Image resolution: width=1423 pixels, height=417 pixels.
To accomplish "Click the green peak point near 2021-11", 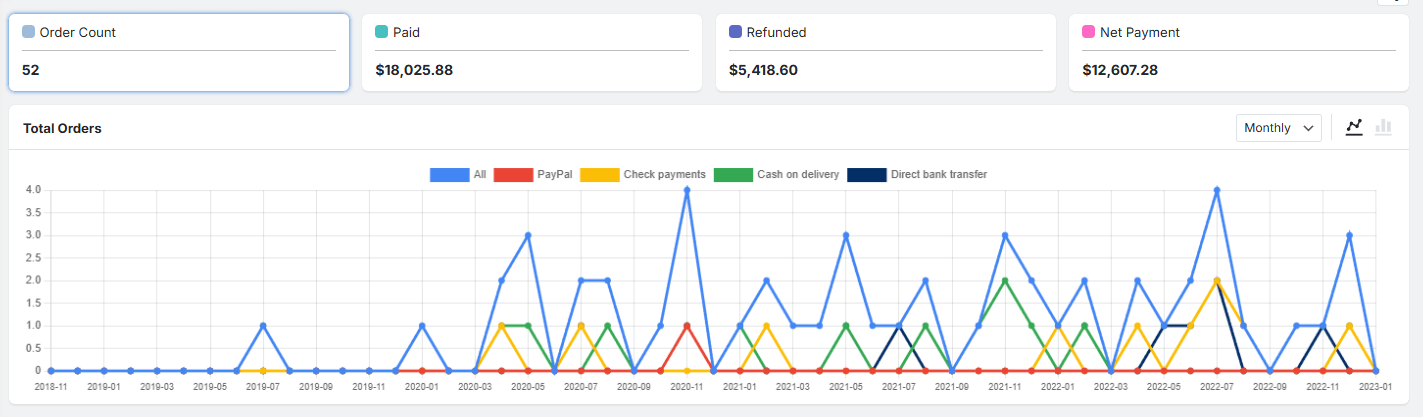I will point(1005,280).
